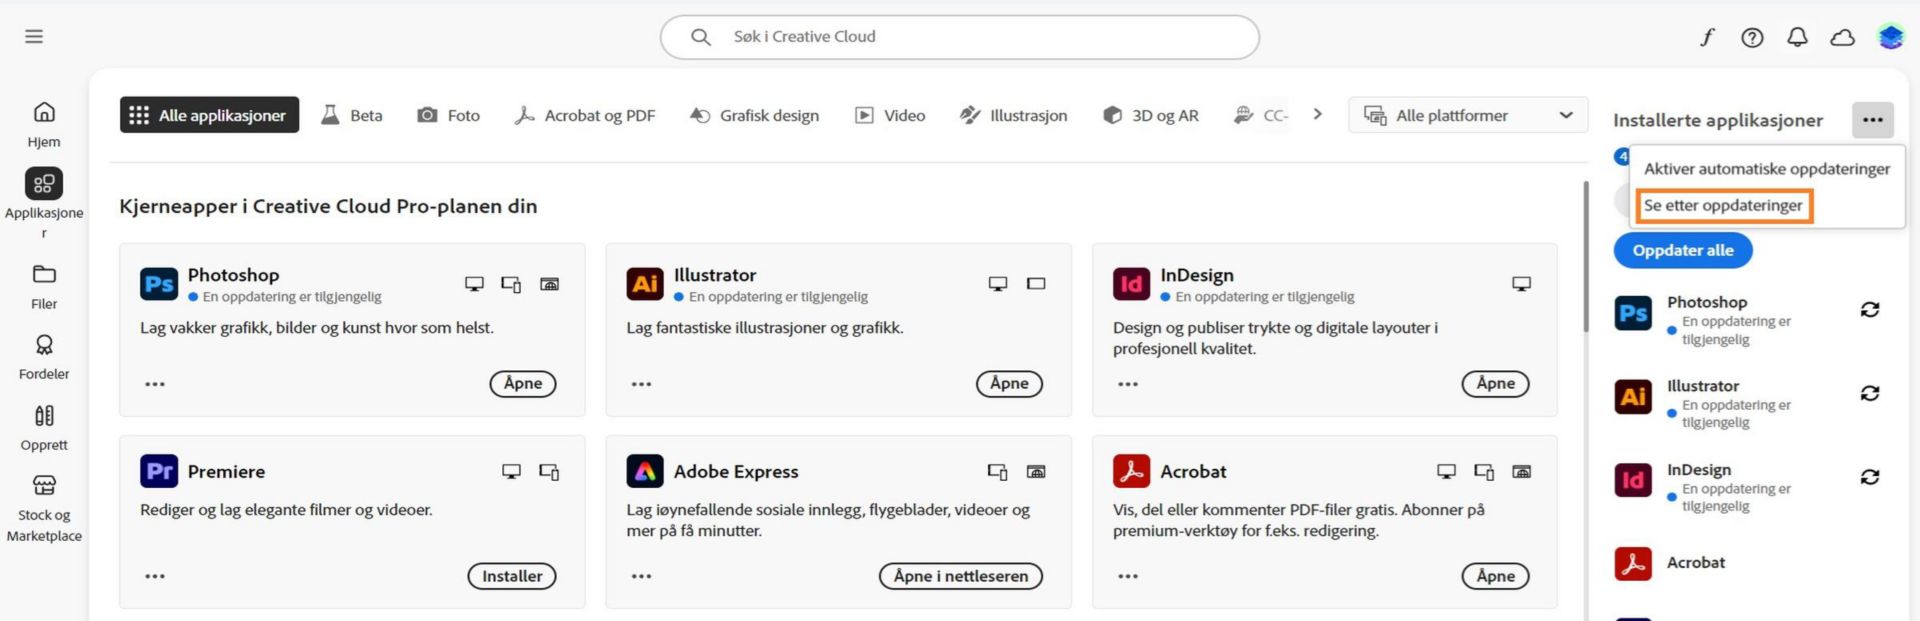
Task: Click Illustrator tablet platform icon
Action: click(1036, 284)
